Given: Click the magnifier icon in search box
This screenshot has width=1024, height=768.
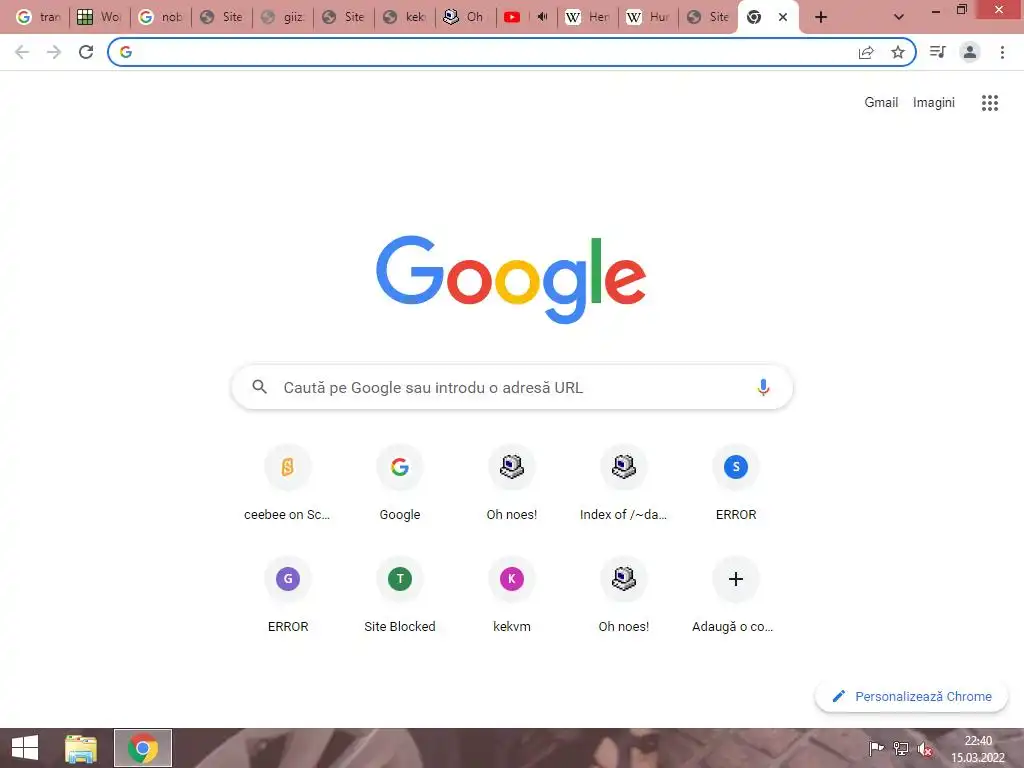Looking at the screenshot, I should (259, 387).
